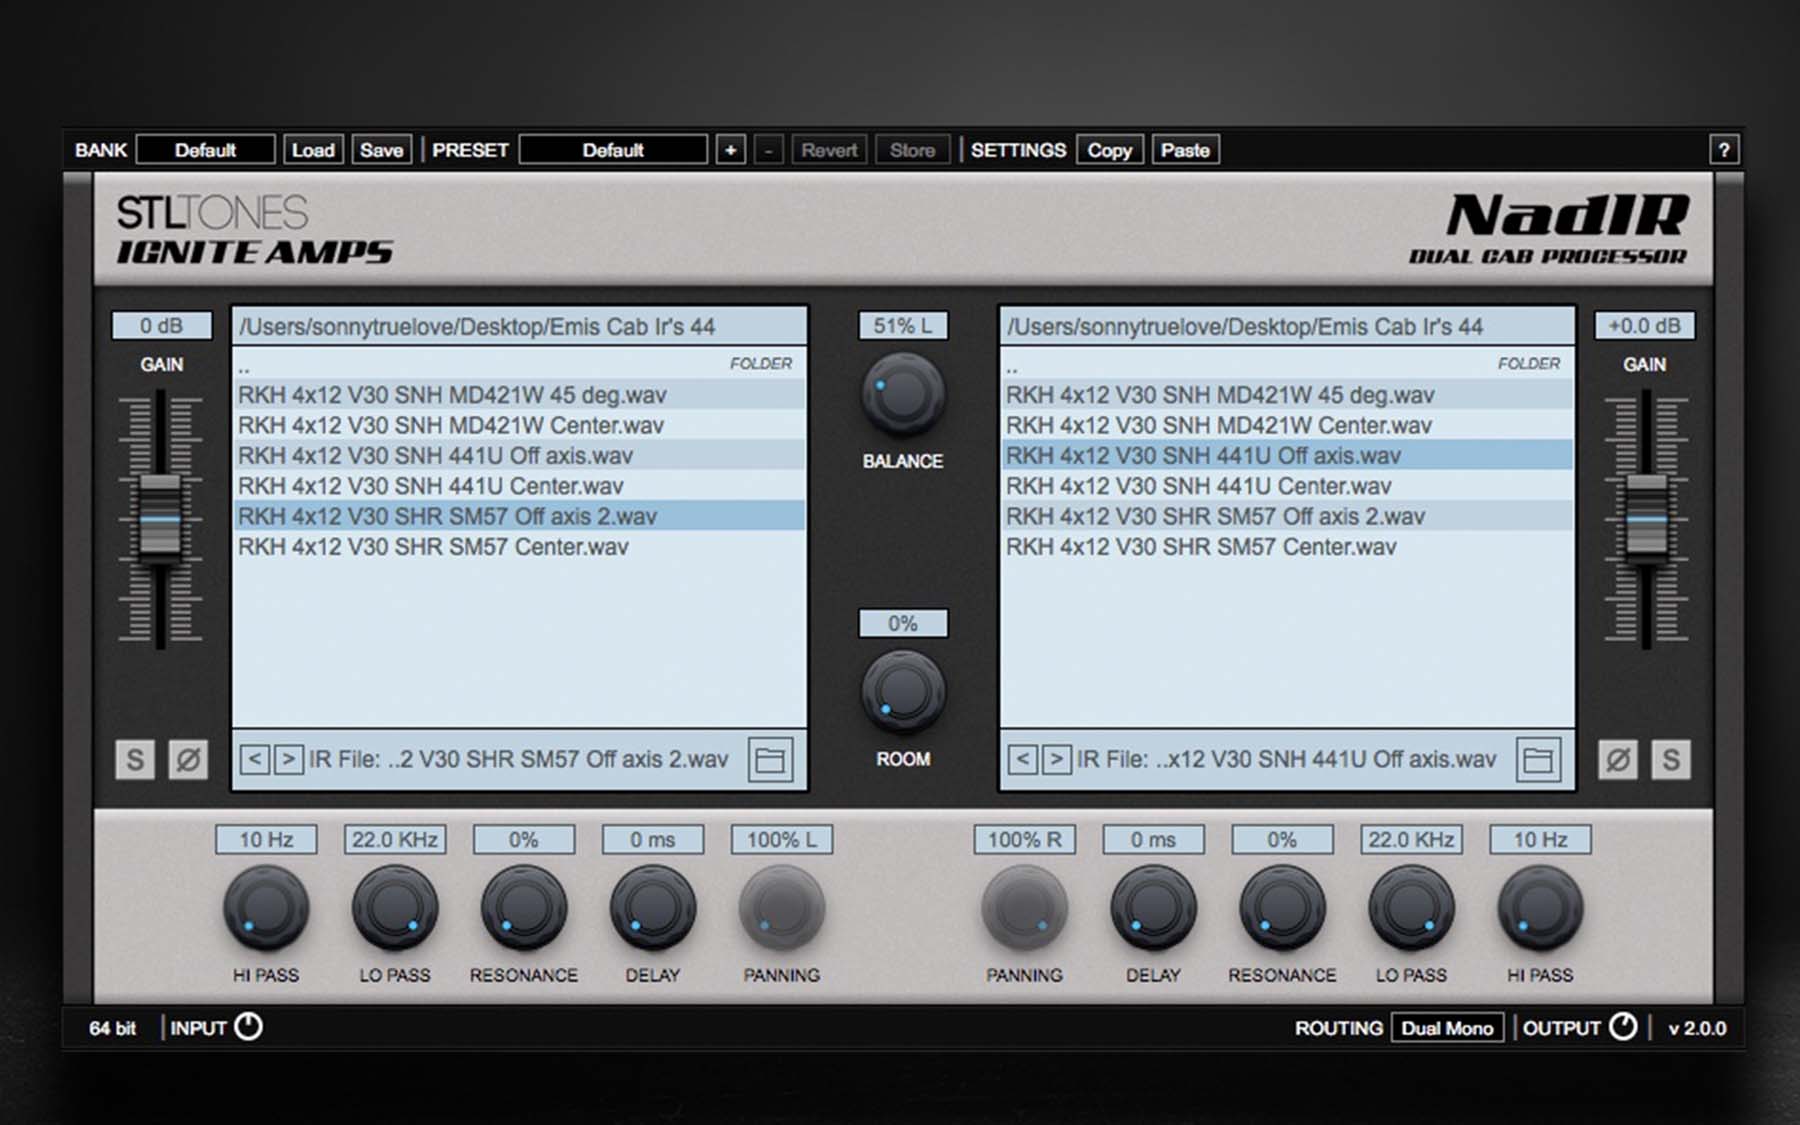Load previous IR file in left cab
Screen dimensions: 1800x1125
point(254,759)
